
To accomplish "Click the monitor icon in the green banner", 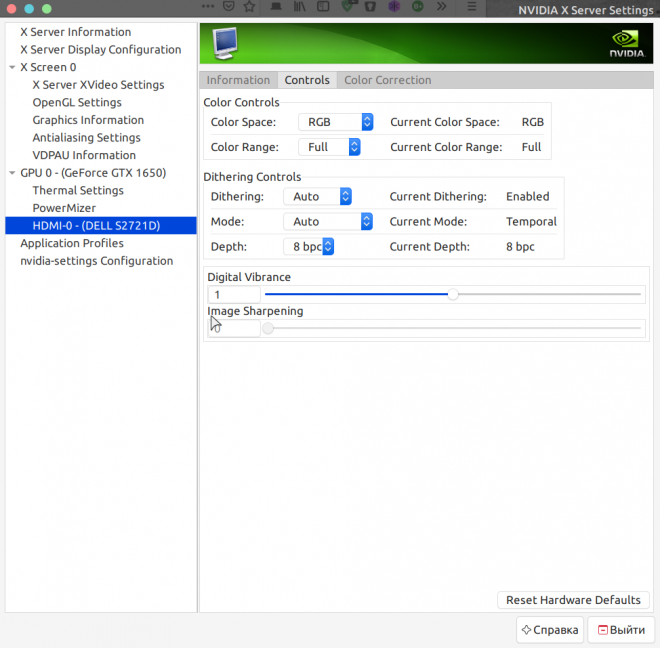I will point(227,44).
